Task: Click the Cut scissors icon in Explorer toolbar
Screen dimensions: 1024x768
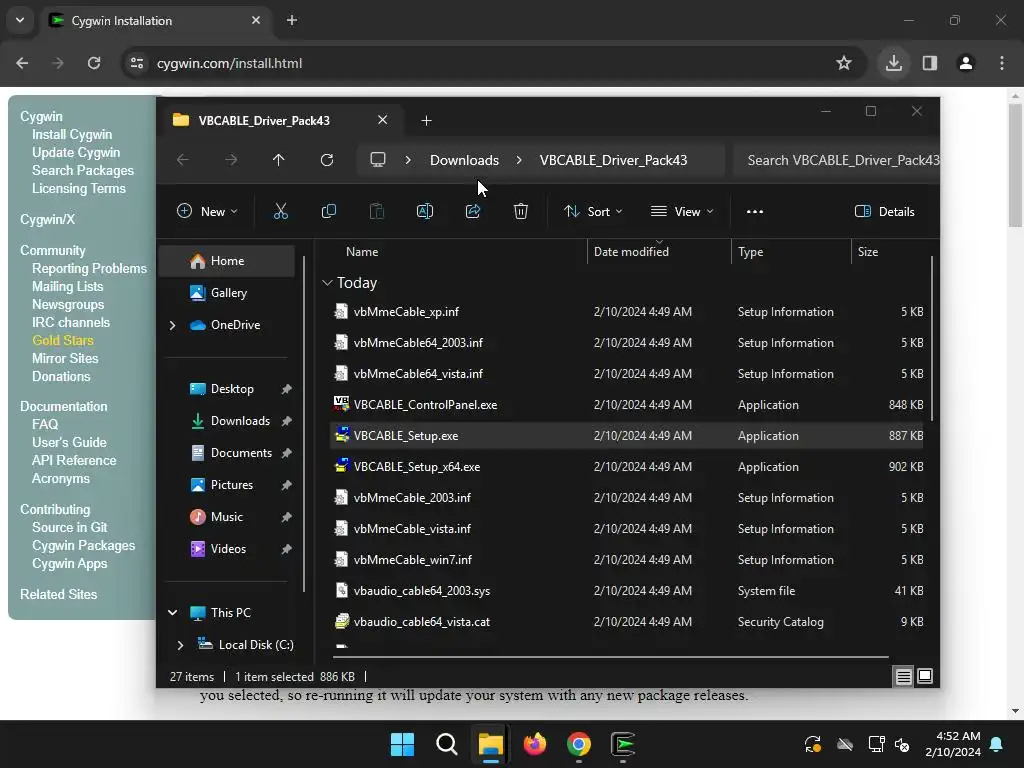Action: [281, 212]
